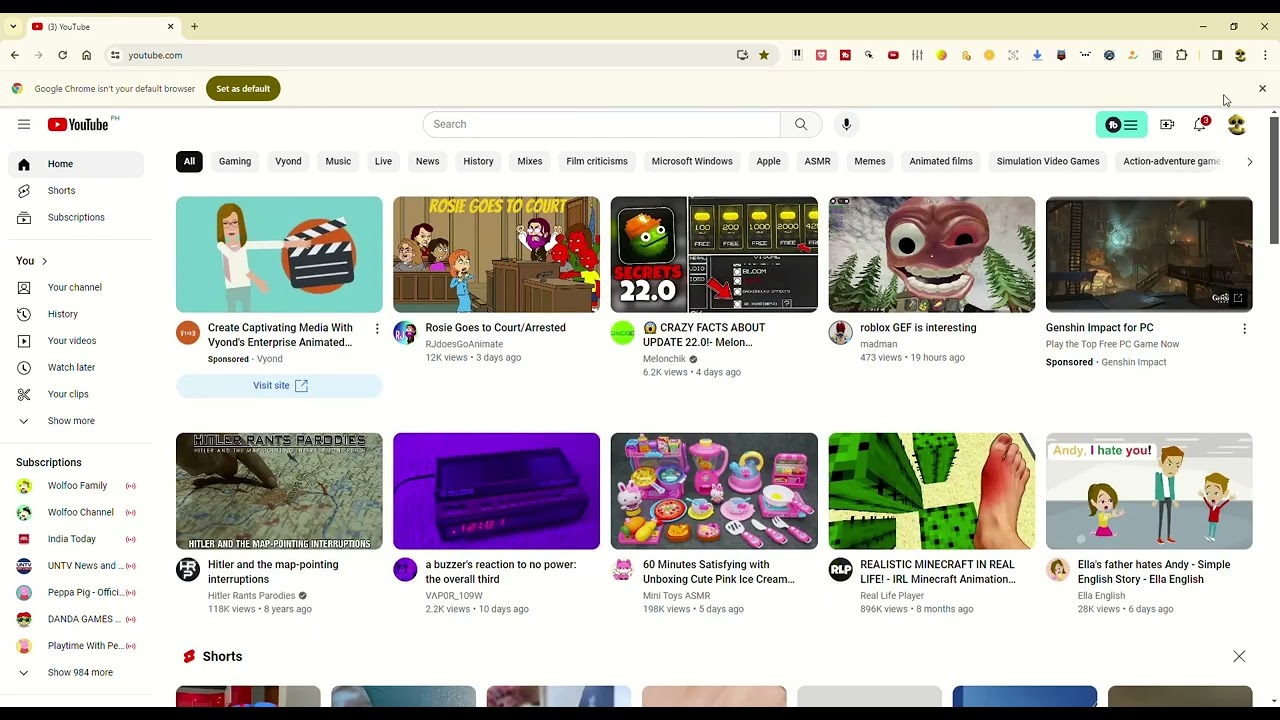
Task: Select the Live filter chip
Action: (383, 161)
